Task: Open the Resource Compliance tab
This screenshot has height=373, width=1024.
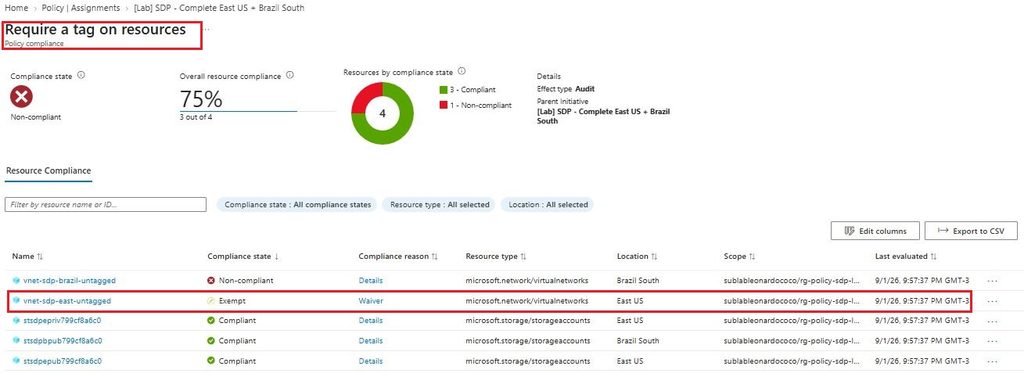Action: click(48, 171)
